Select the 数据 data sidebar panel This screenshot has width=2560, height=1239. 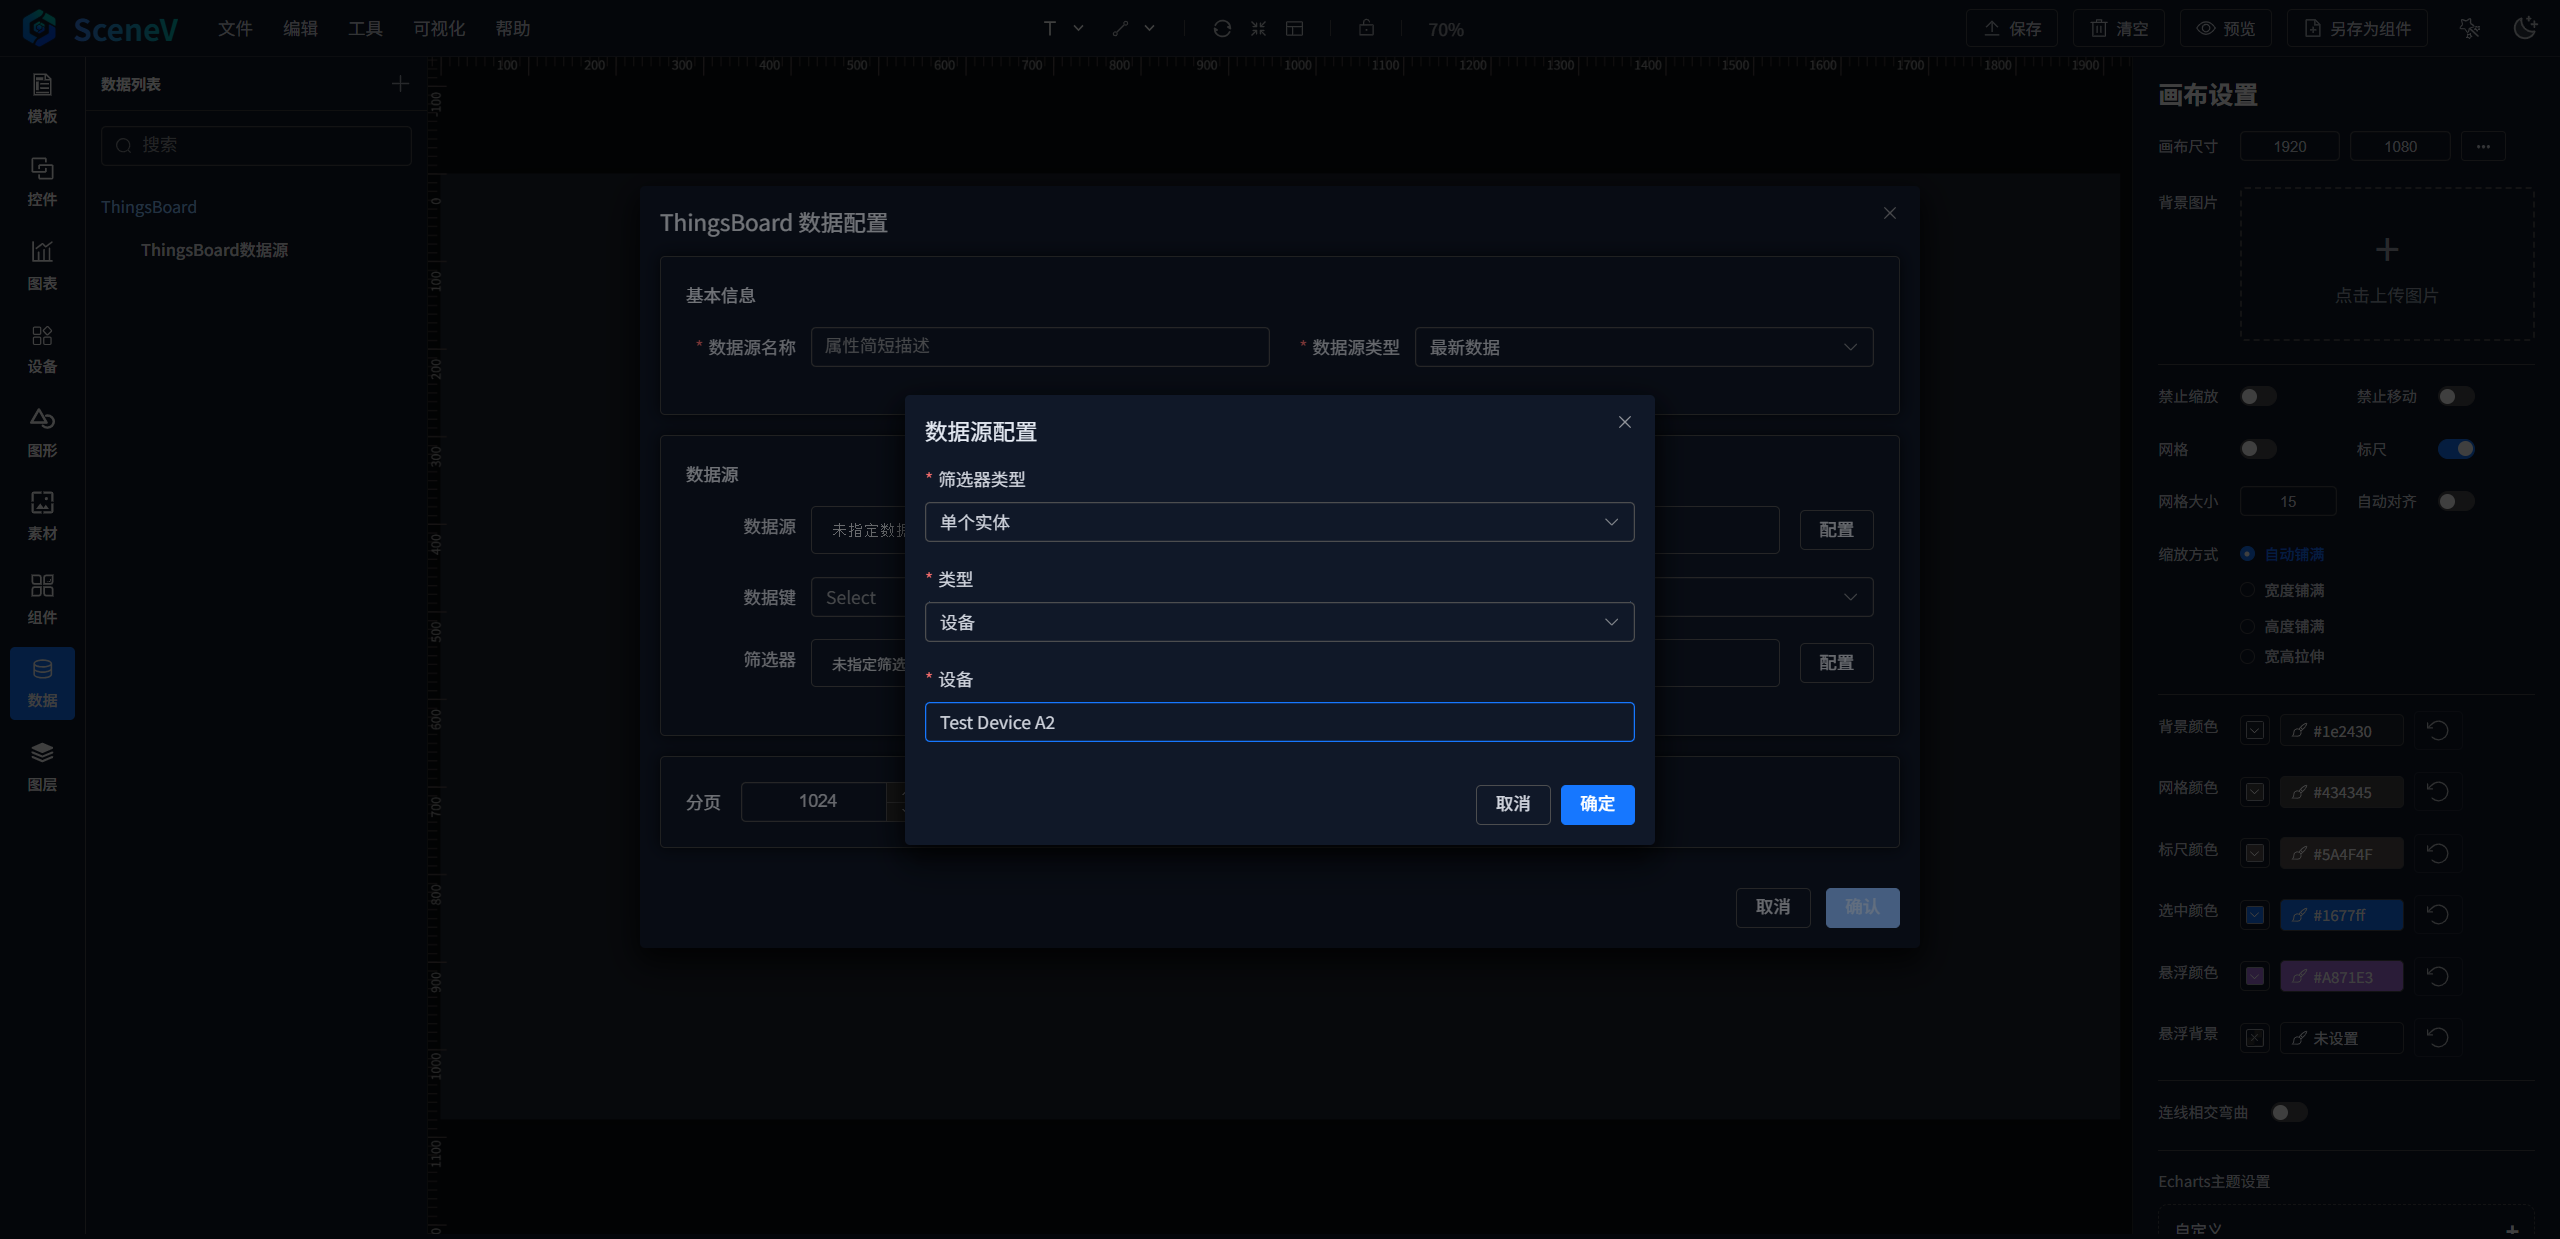pos(42,683)
